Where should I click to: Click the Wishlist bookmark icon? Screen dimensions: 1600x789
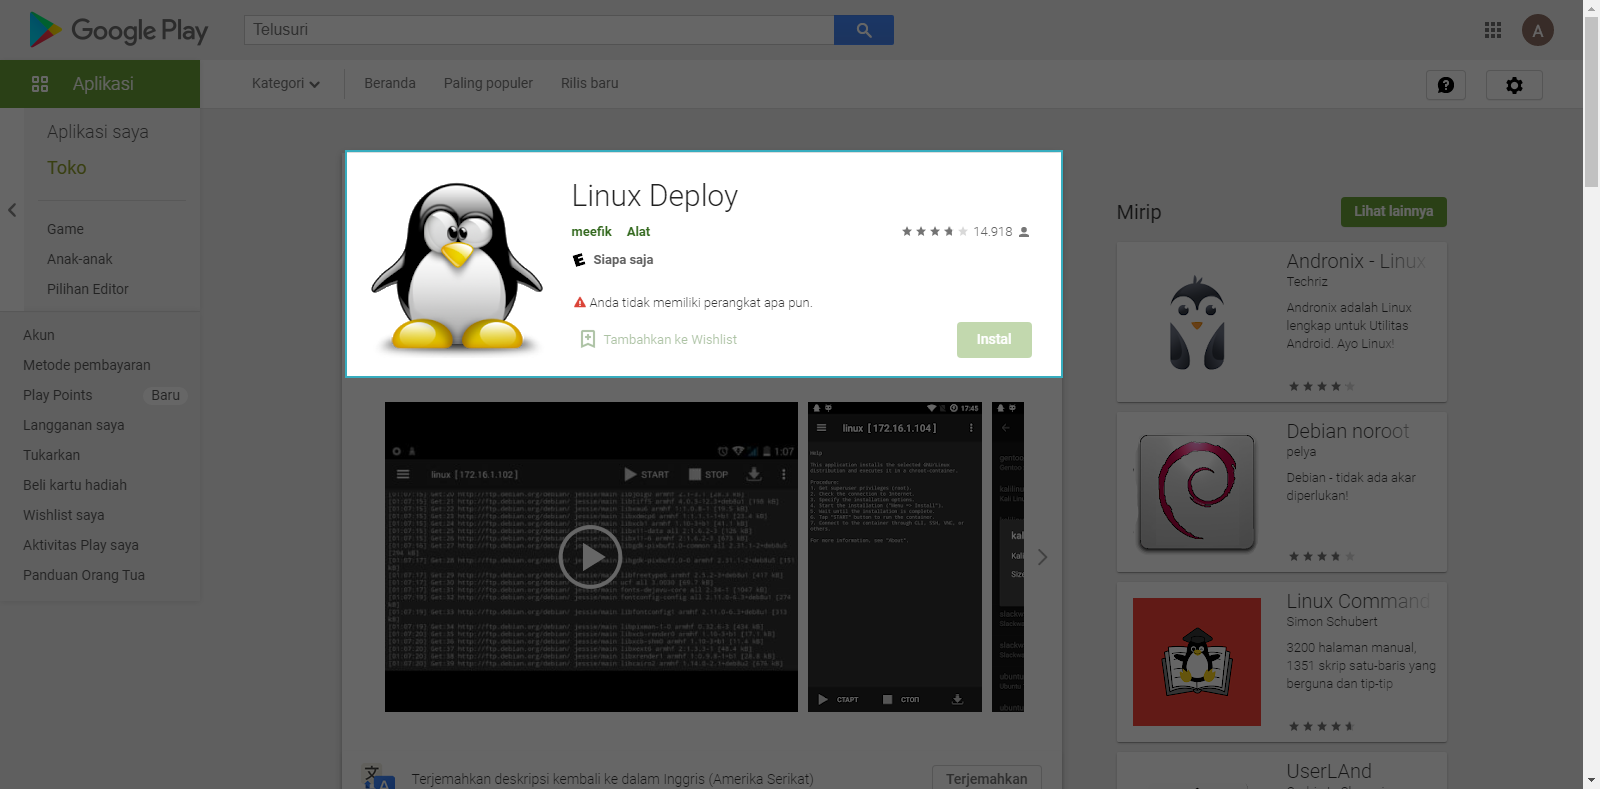(588, 339)
